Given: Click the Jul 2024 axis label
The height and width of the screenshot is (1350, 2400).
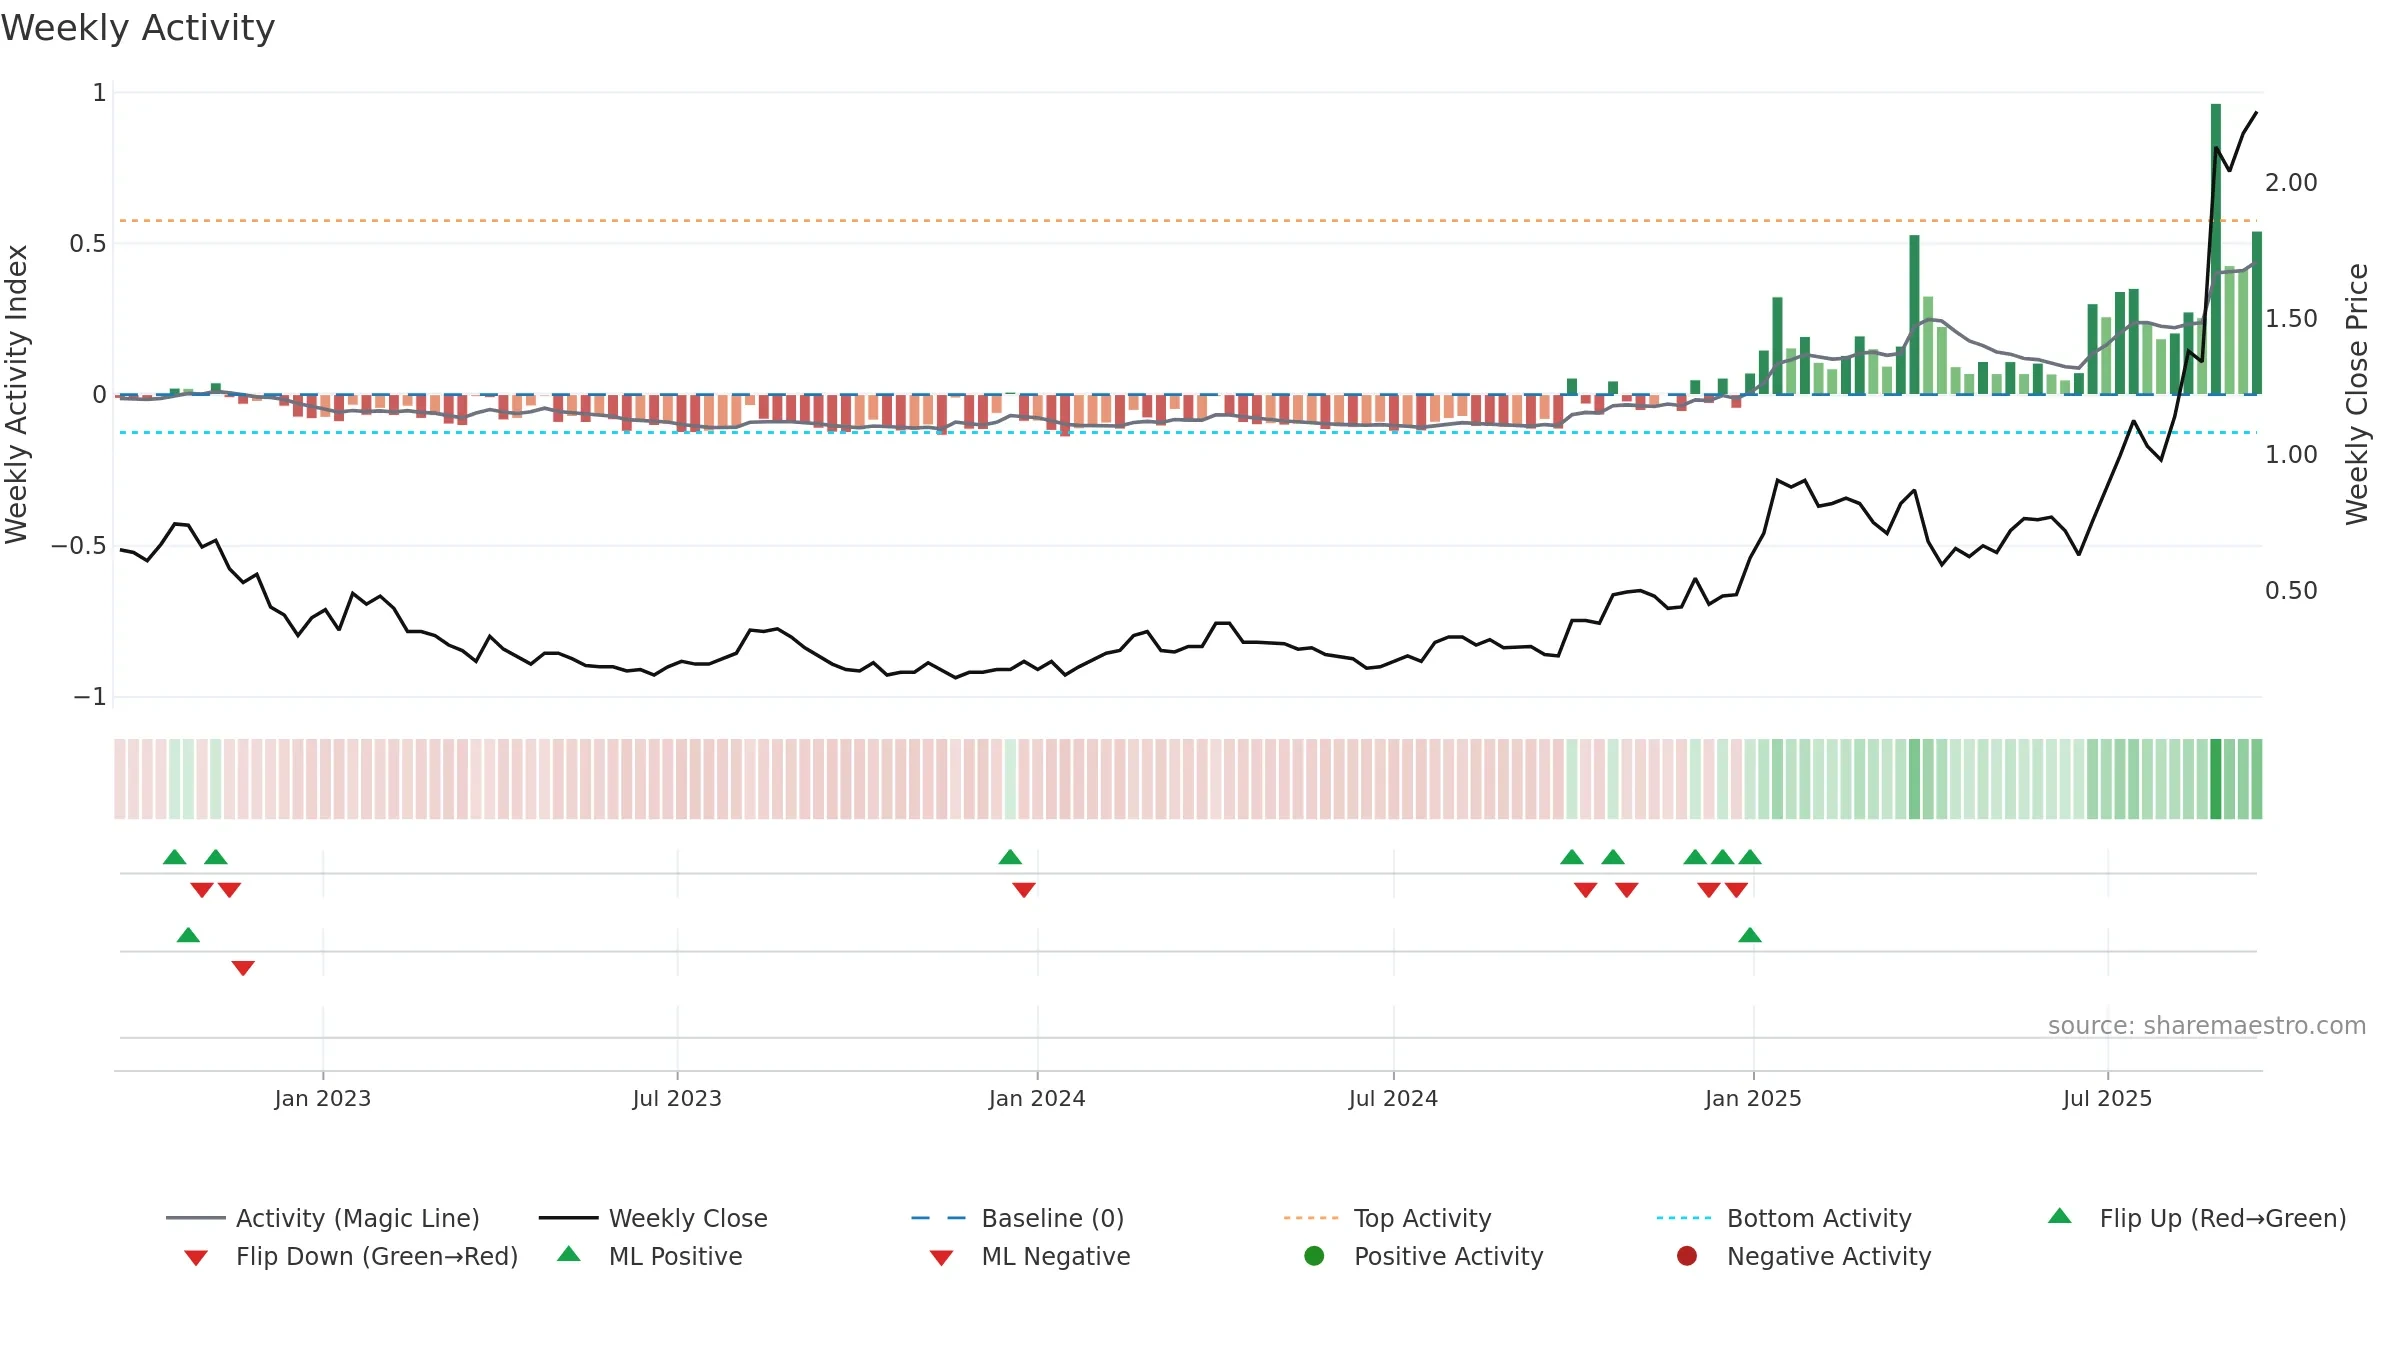Looking at the screenshot, I should click(1393, 1098).
